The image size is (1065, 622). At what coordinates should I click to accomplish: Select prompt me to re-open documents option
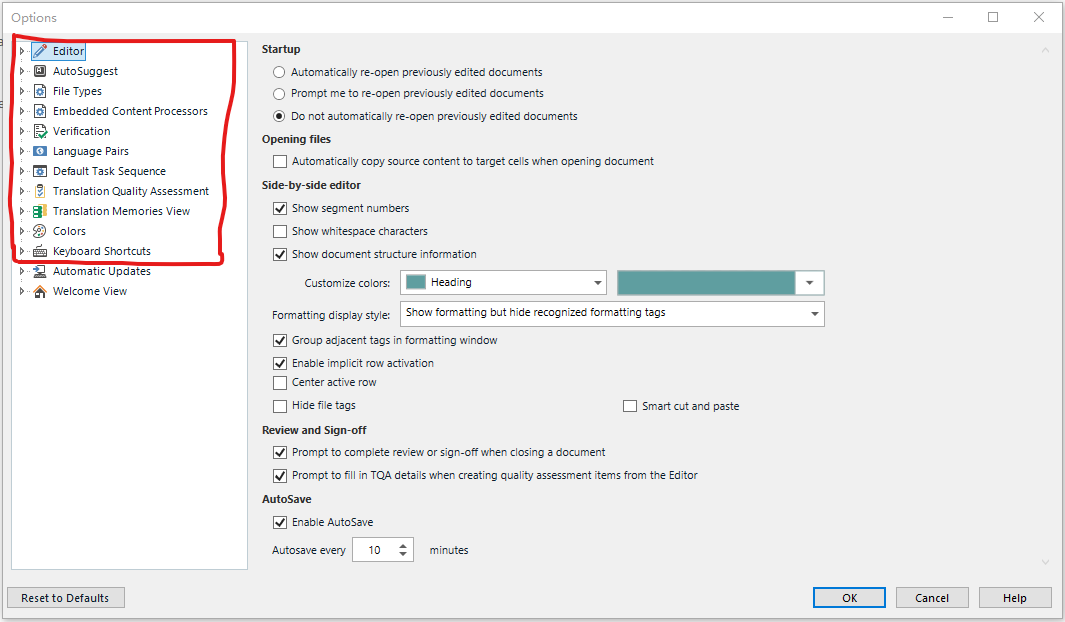point(278,94)
